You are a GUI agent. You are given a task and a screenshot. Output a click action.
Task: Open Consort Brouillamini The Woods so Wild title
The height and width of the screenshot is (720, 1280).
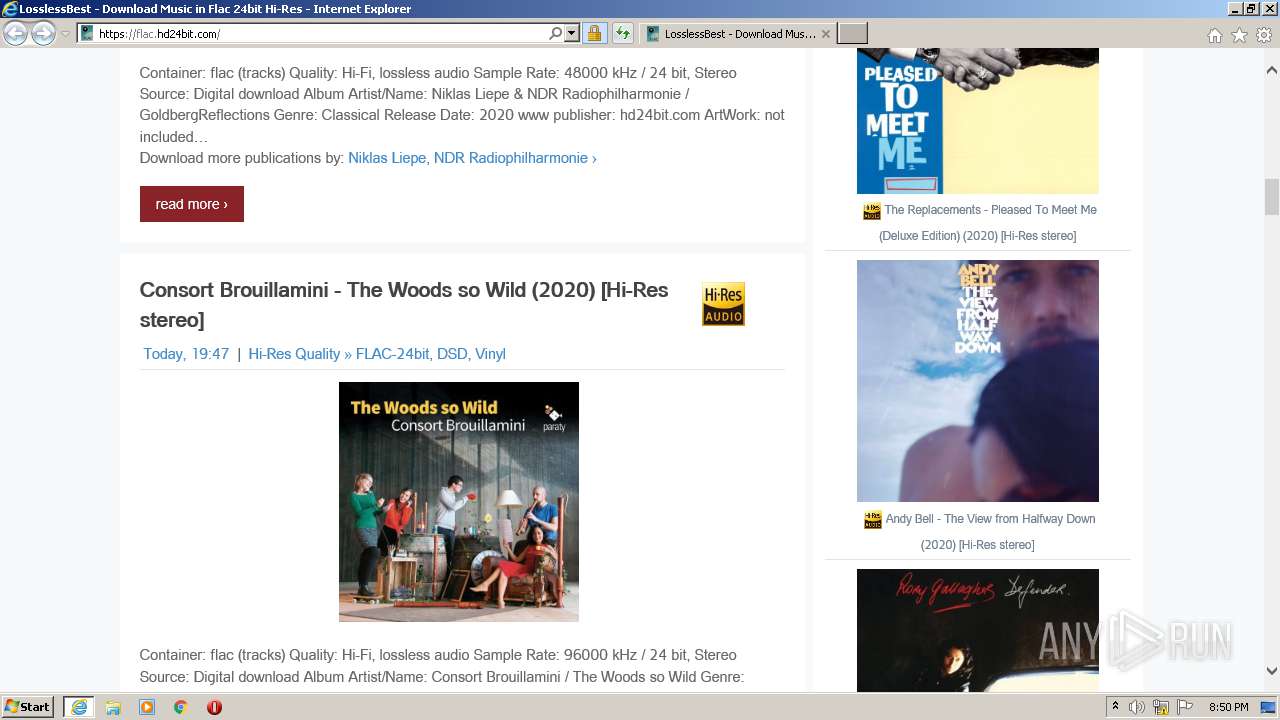[x=404, y=305]
